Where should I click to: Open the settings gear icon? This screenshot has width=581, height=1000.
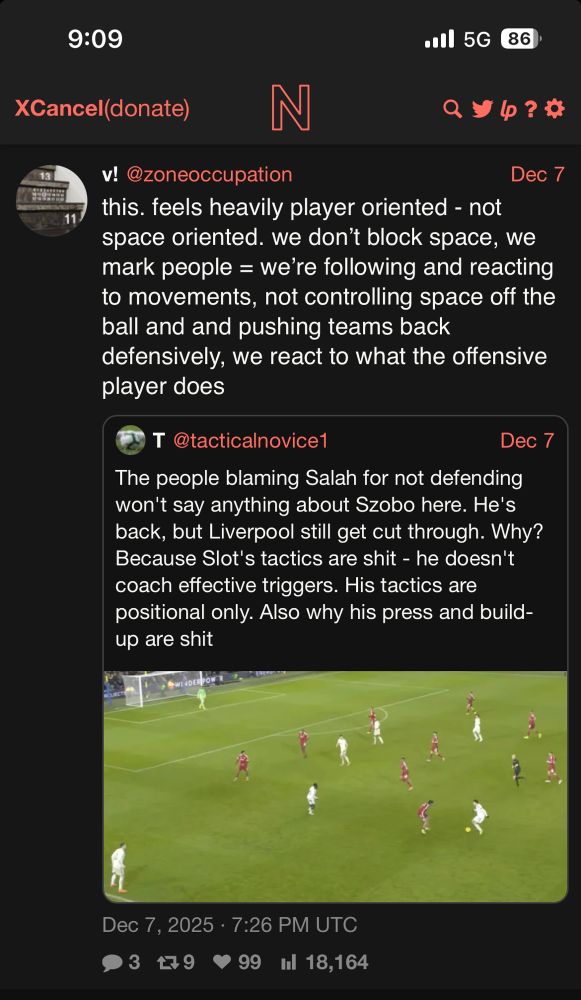(554, 109)
